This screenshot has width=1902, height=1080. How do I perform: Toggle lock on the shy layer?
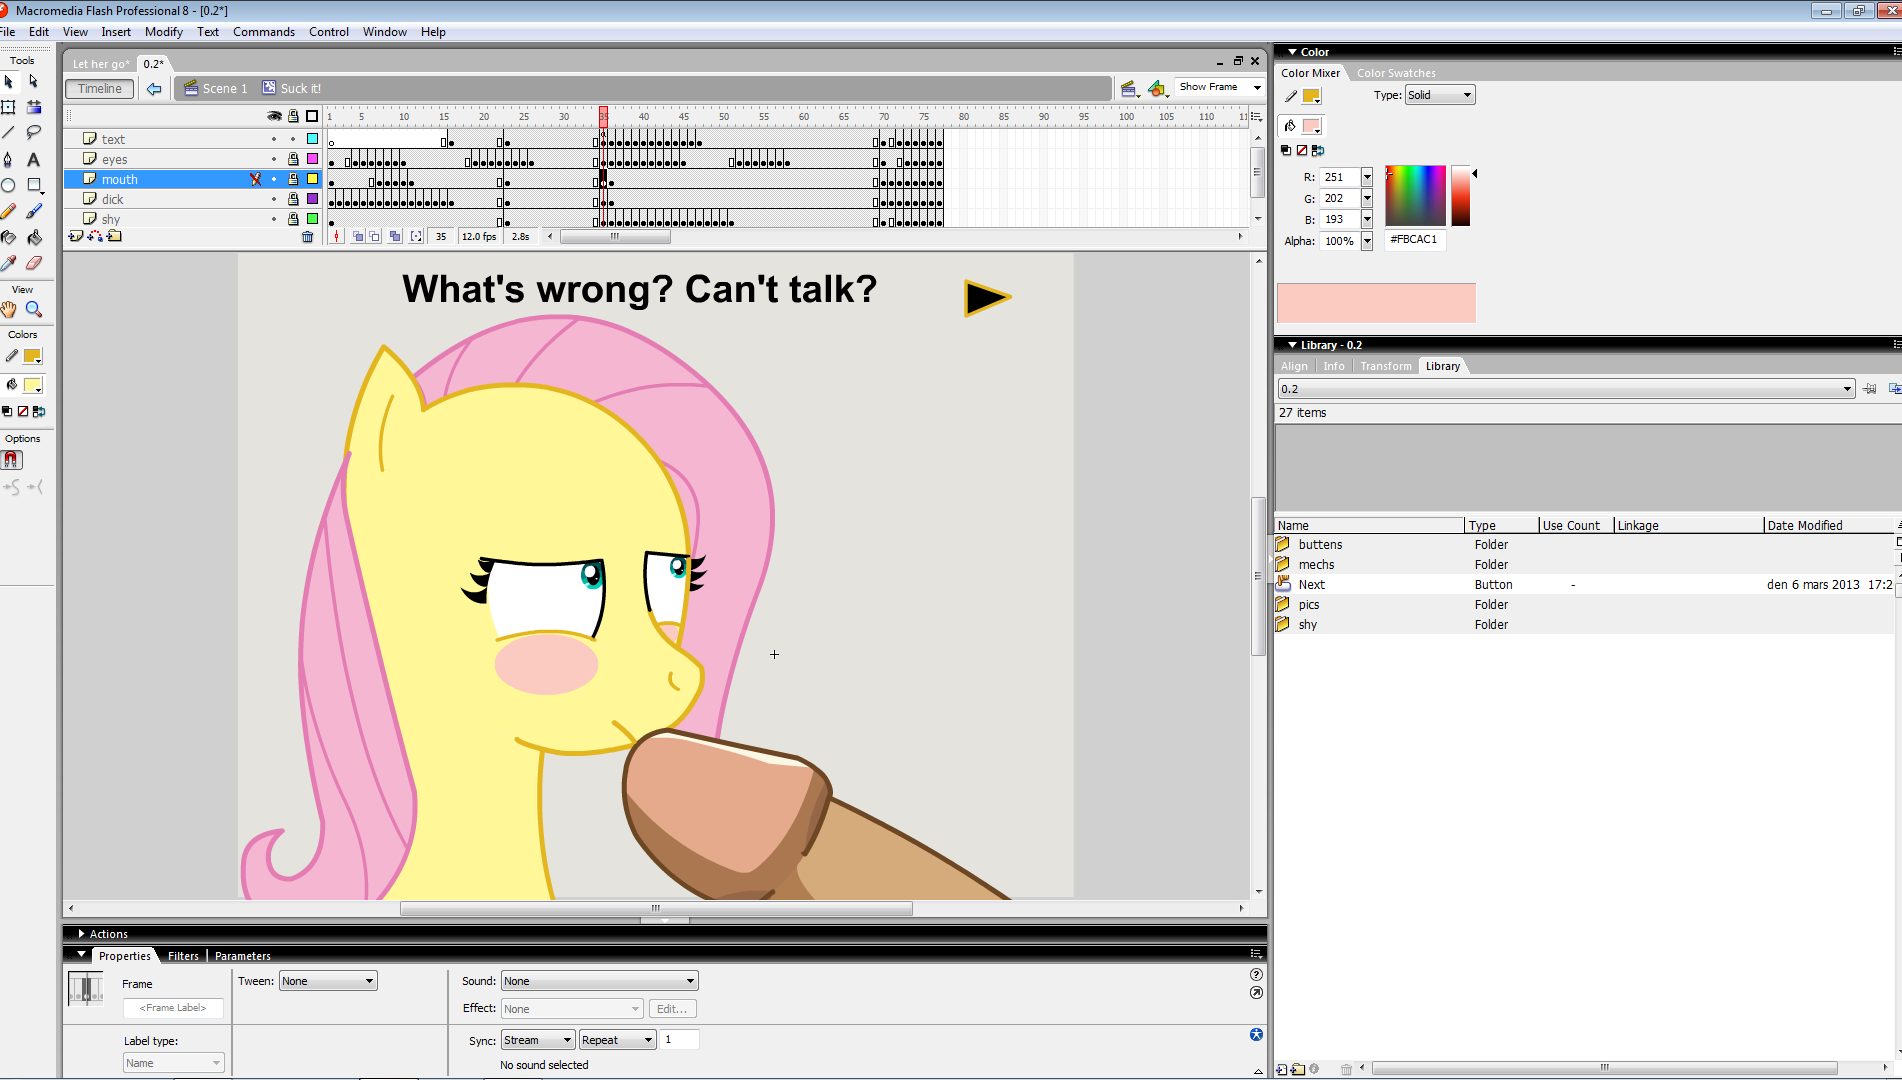point(293,219)
